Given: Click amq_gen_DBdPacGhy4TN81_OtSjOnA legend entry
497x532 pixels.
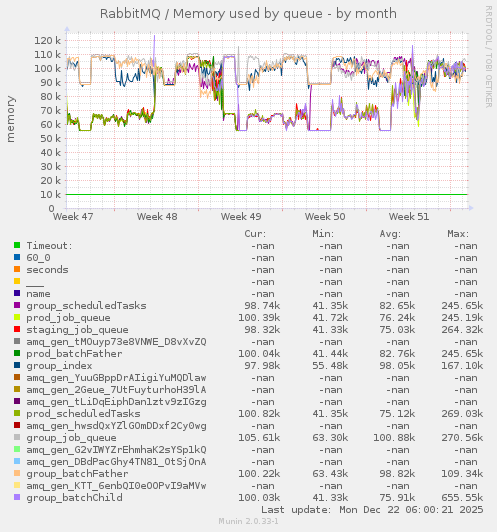Looking at the screenshot, I should 116,462.
